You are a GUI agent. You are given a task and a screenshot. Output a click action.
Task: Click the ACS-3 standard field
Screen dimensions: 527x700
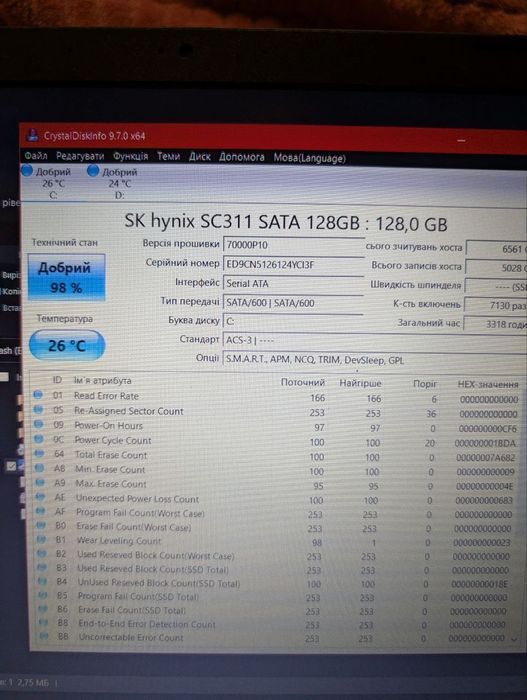click(374, 340)
